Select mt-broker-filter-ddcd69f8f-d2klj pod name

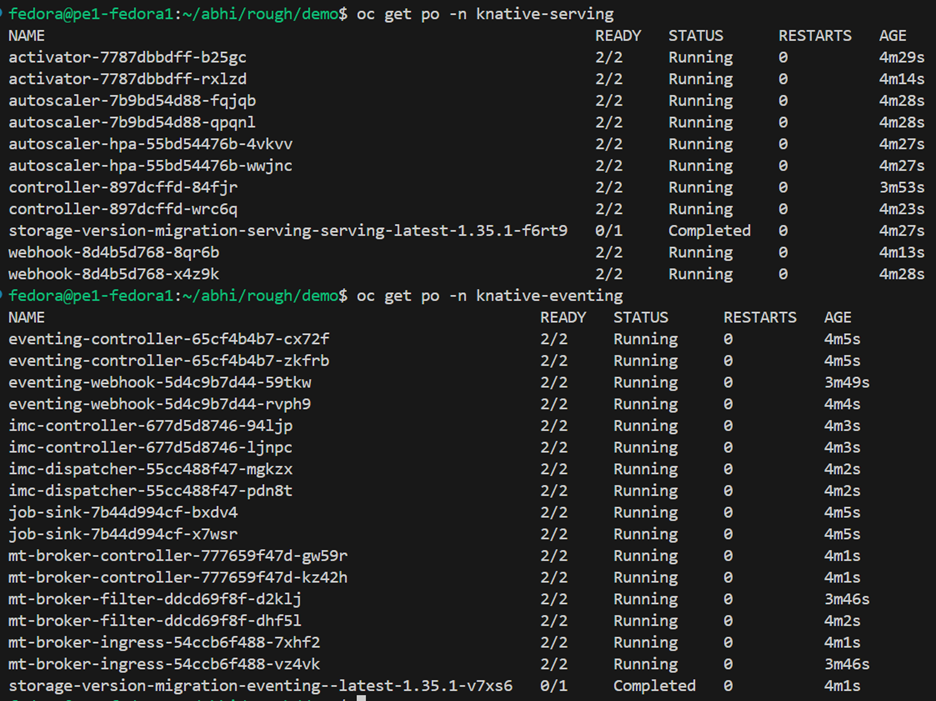point(155,599)
